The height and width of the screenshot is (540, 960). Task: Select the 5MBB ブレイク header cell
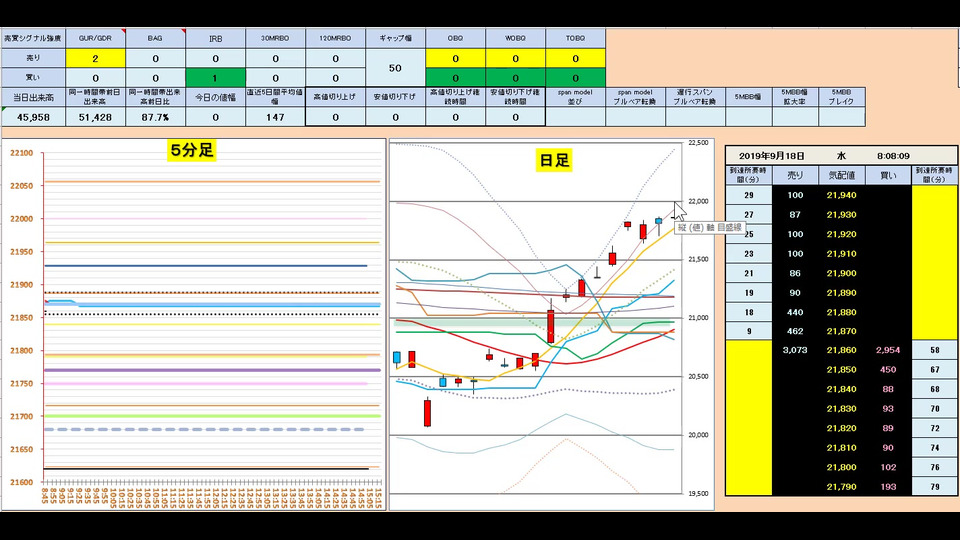841,97
